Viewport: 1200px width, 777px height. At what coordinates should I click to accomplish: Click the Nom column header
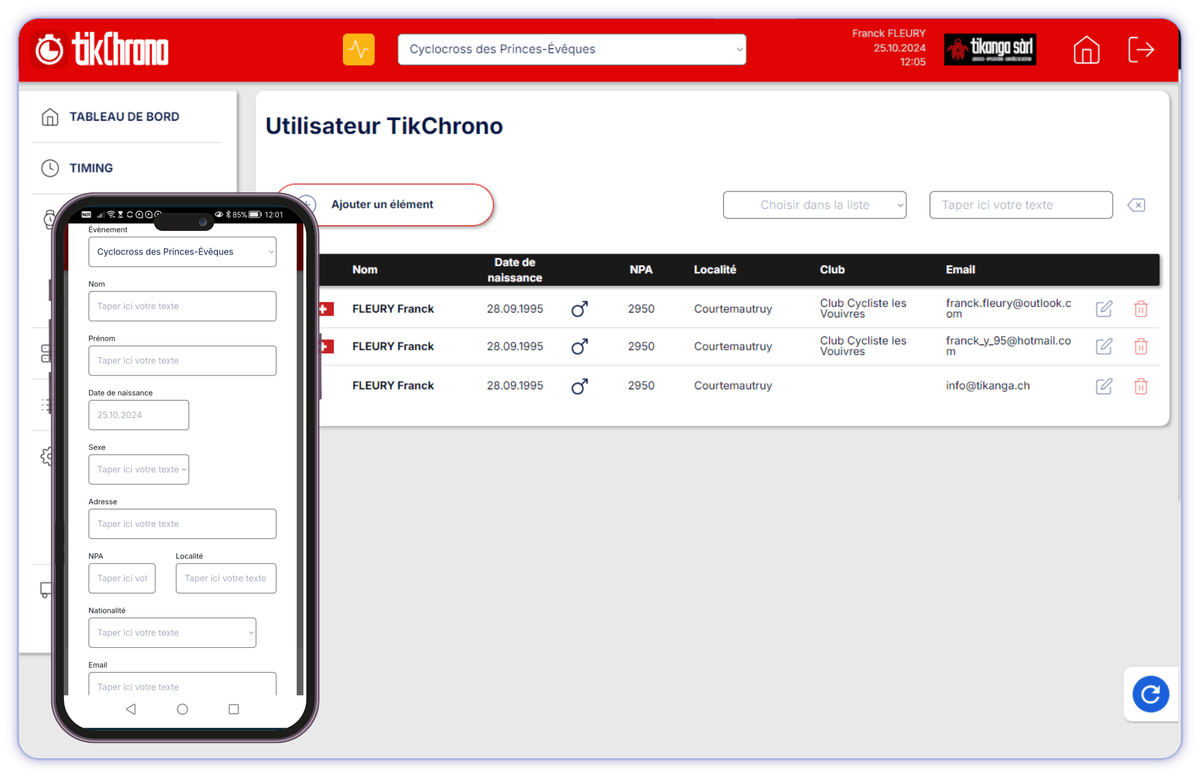point(365,270)
